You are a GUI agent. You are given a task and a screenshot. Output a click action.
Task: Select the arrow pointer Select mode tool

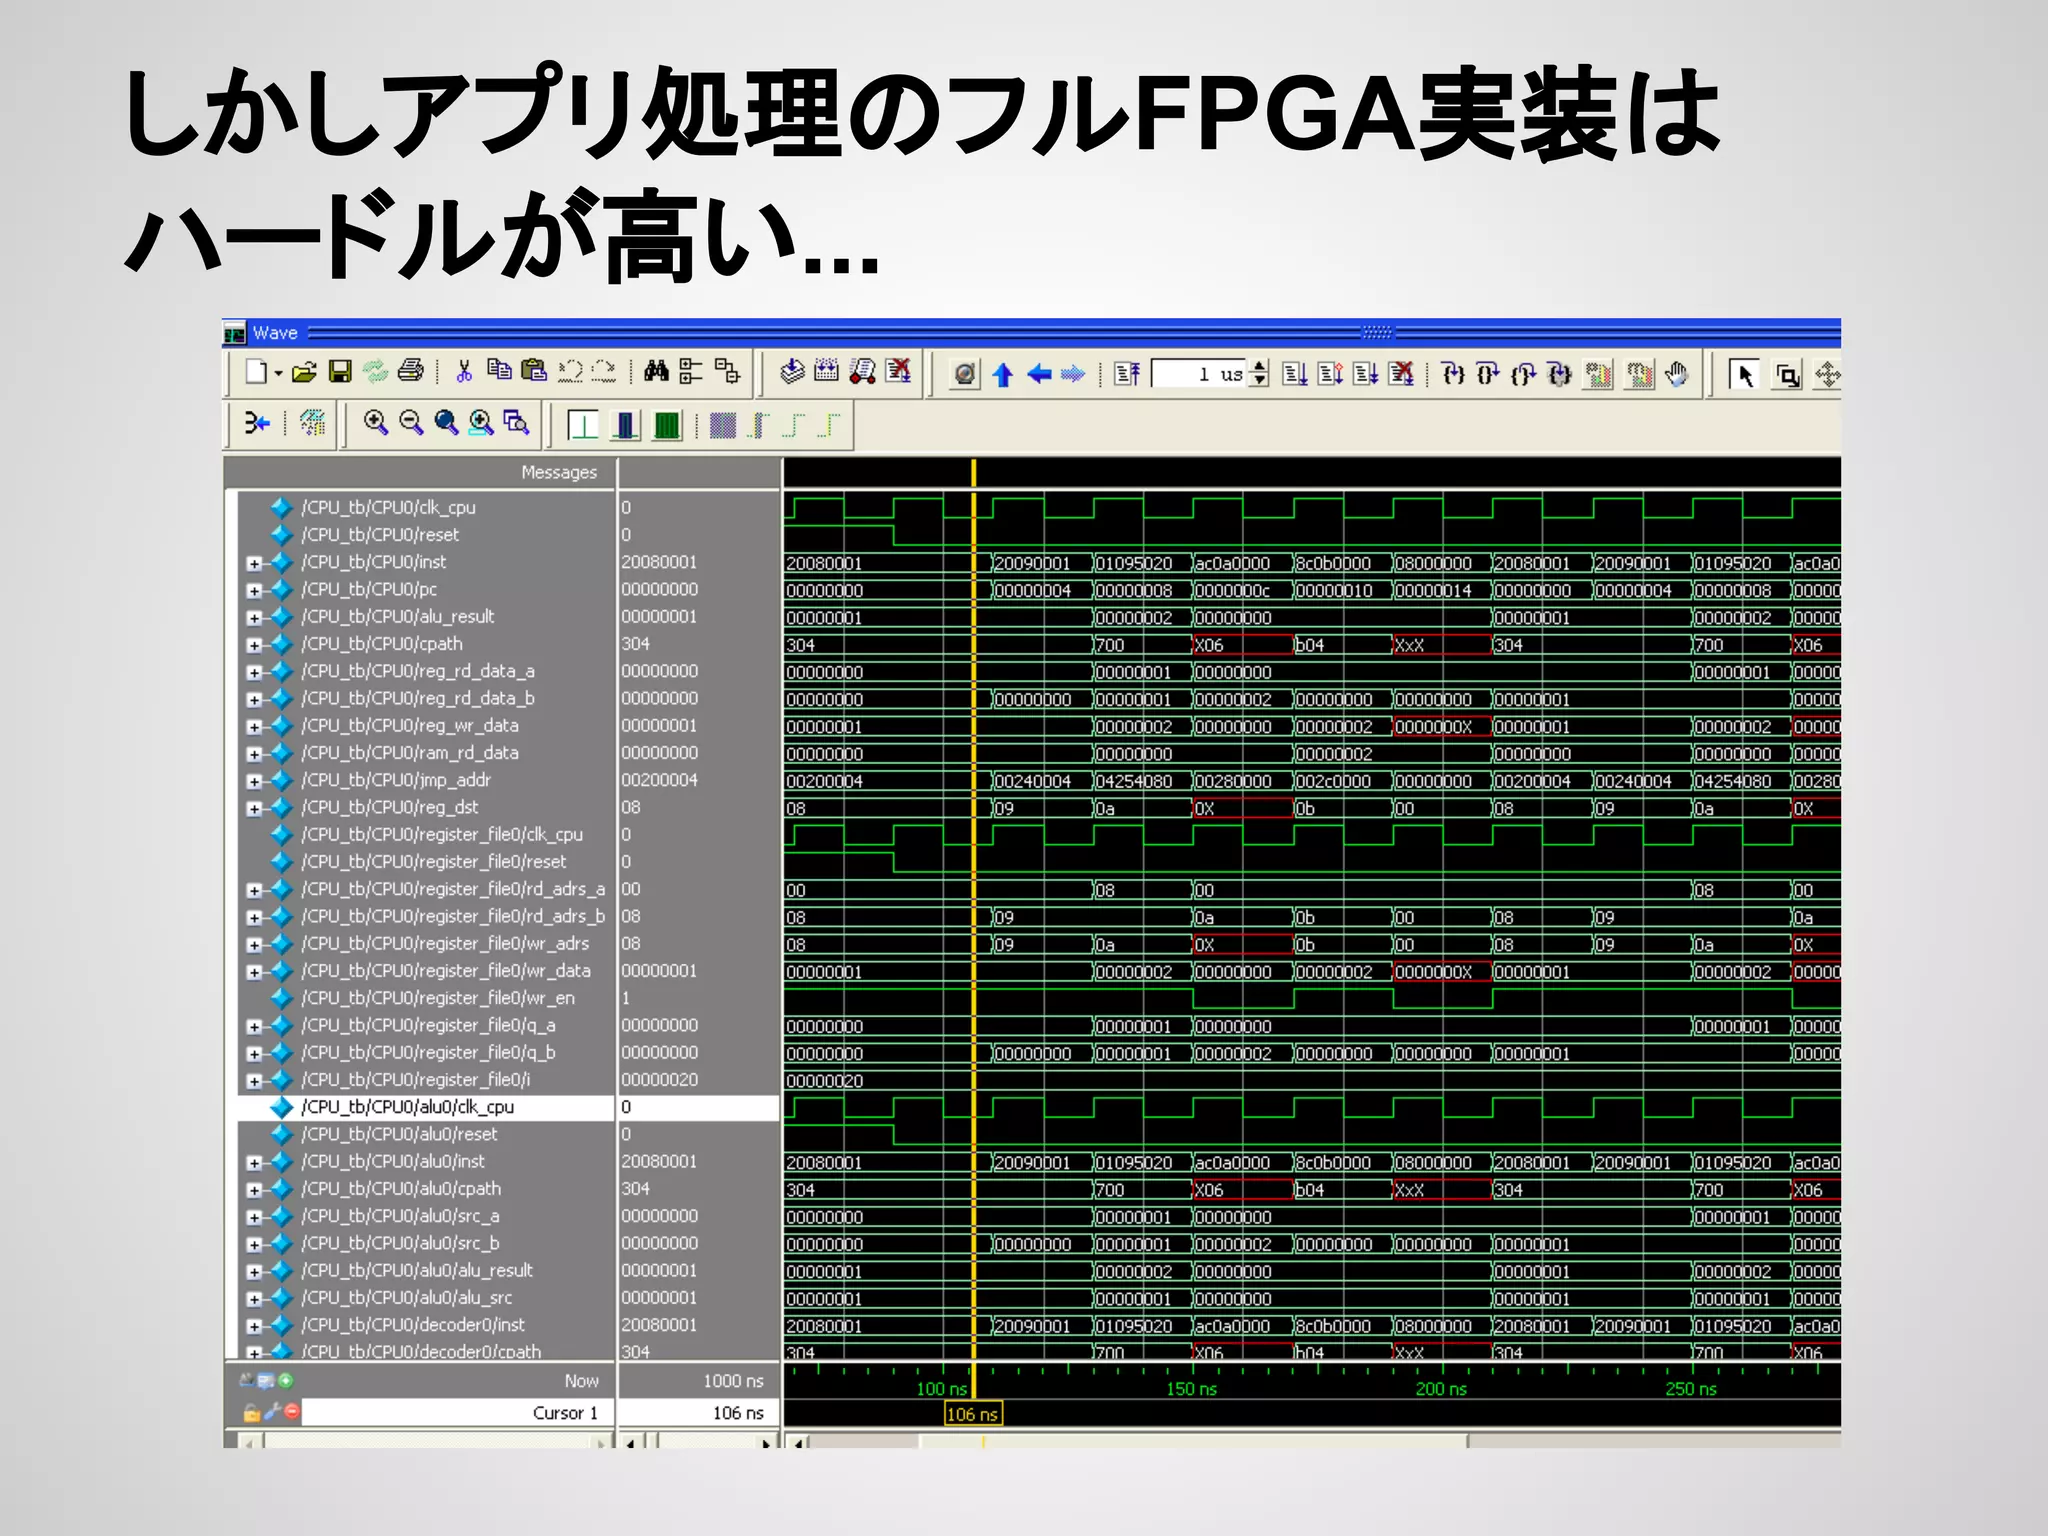pos(1745,376)
